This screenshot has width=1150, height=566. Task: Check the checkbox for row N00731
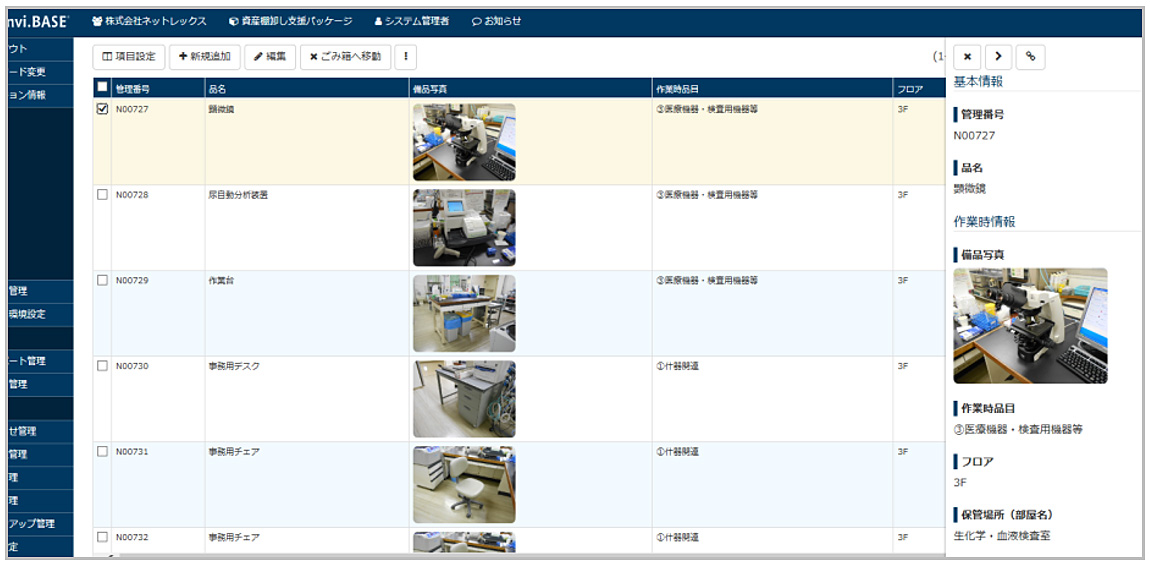click(103, 452)
